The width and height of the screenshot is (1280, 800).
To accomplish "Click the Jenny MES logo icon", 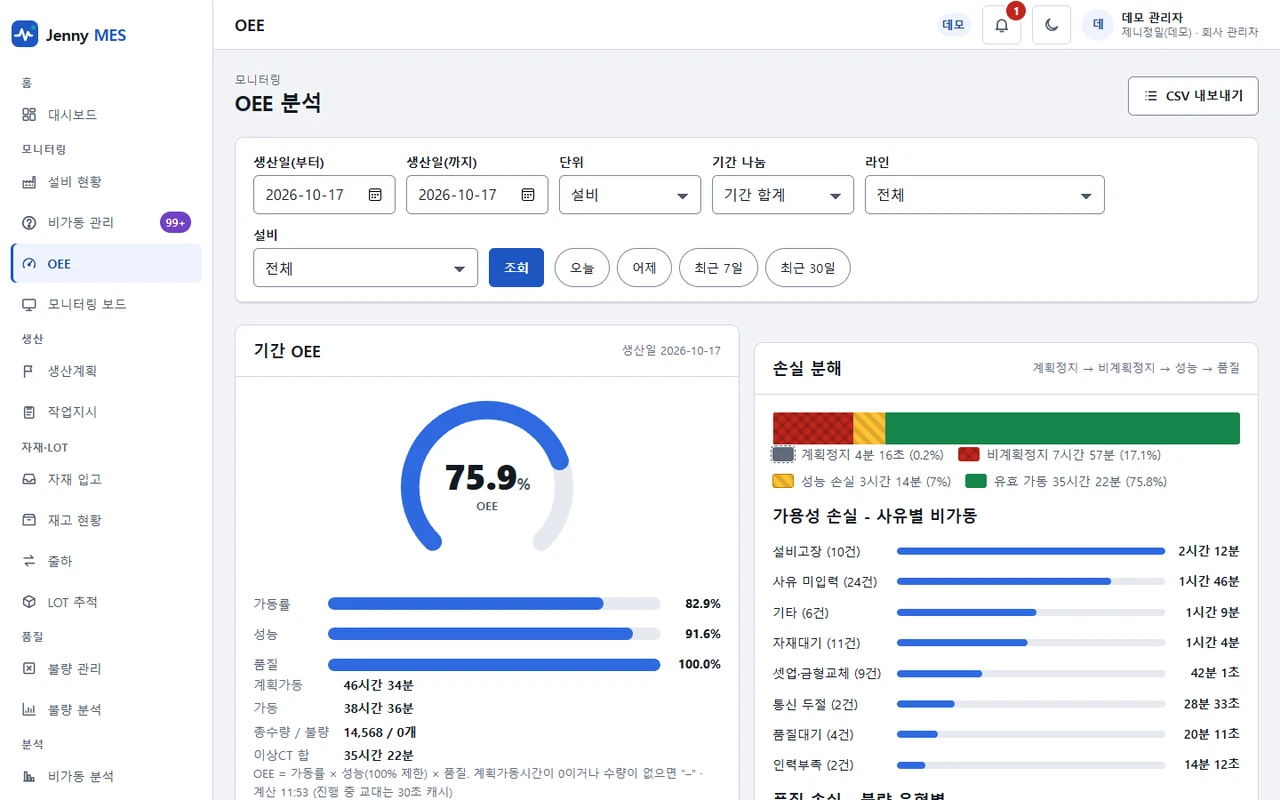I will (24, 35).
